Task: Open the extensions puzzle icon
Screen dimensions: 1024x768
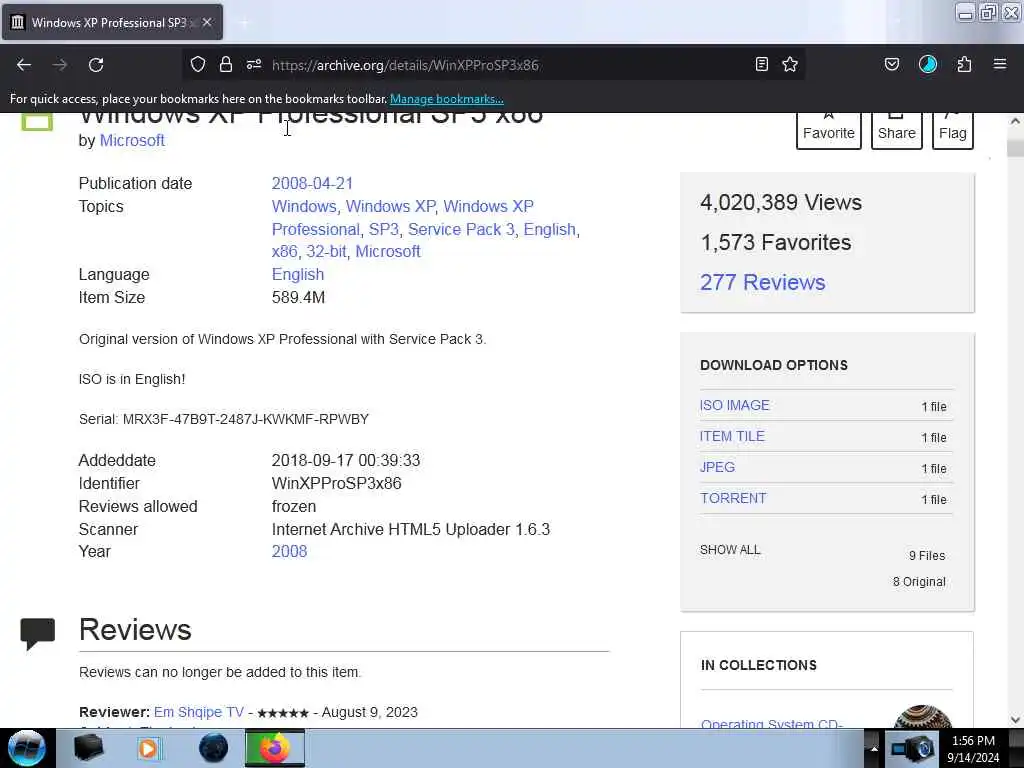Action: [x=964, y=64]
